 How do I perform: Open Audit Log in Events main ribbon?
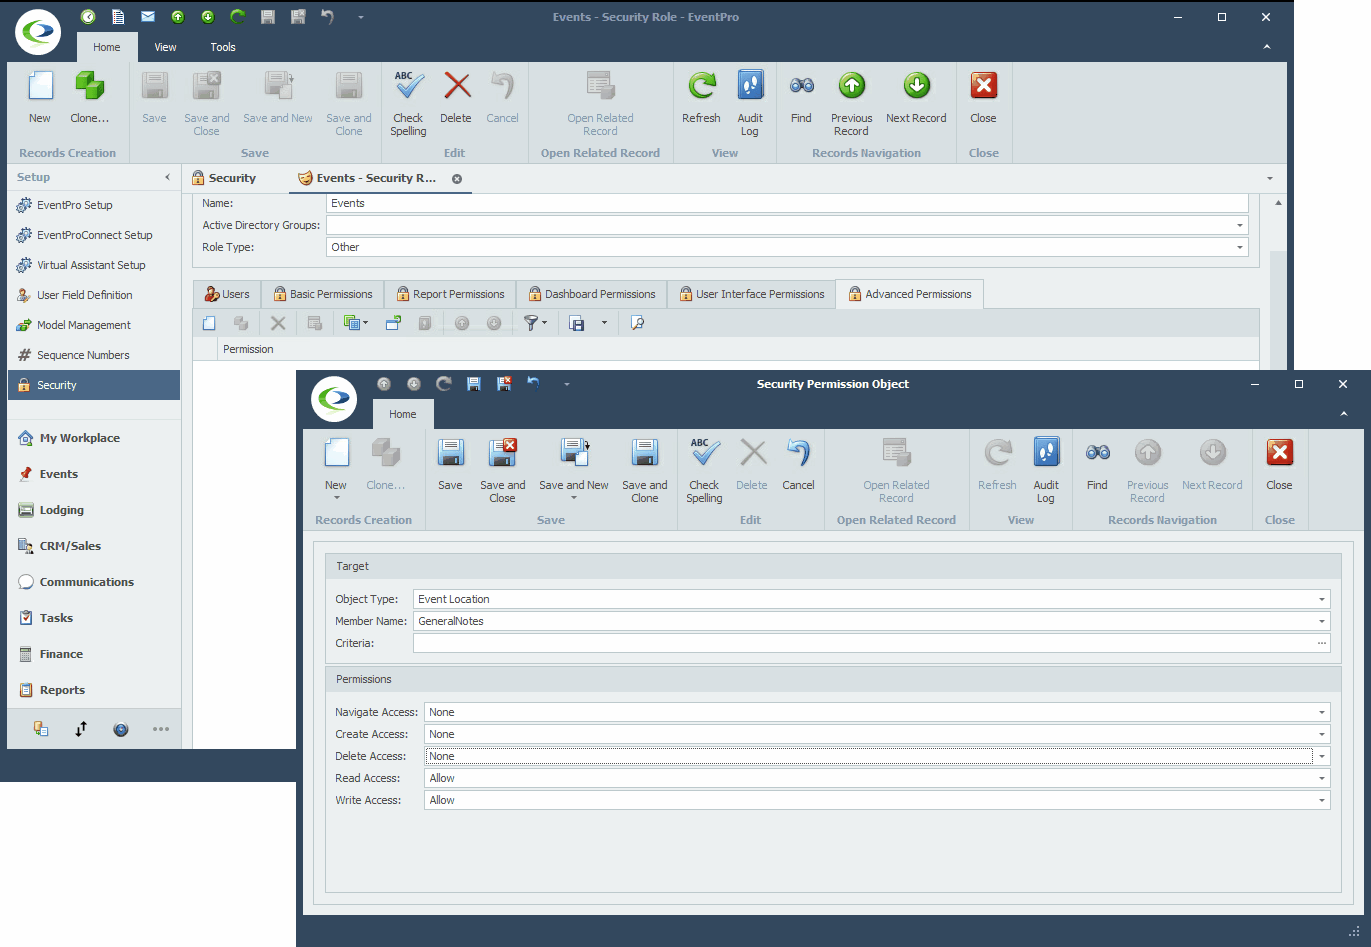point(750,103)
